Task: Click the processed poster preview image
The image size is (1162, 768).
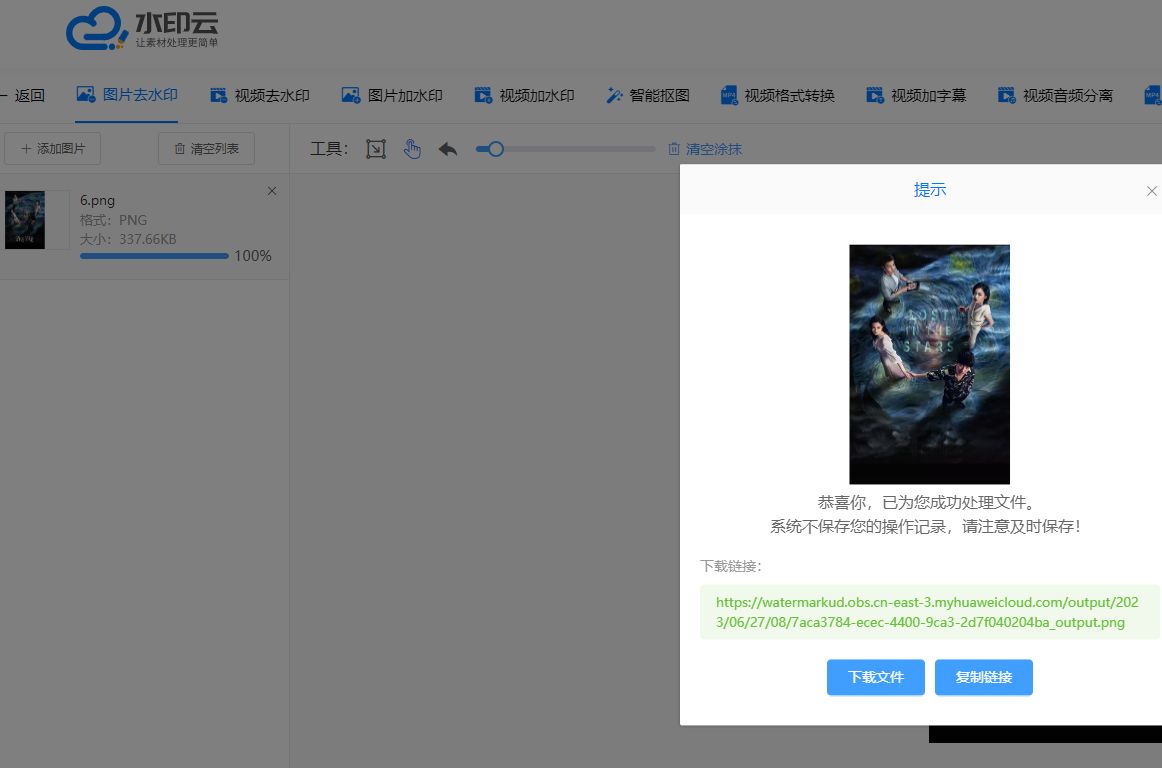Action: pyautogui.click(x=929, y=364)
